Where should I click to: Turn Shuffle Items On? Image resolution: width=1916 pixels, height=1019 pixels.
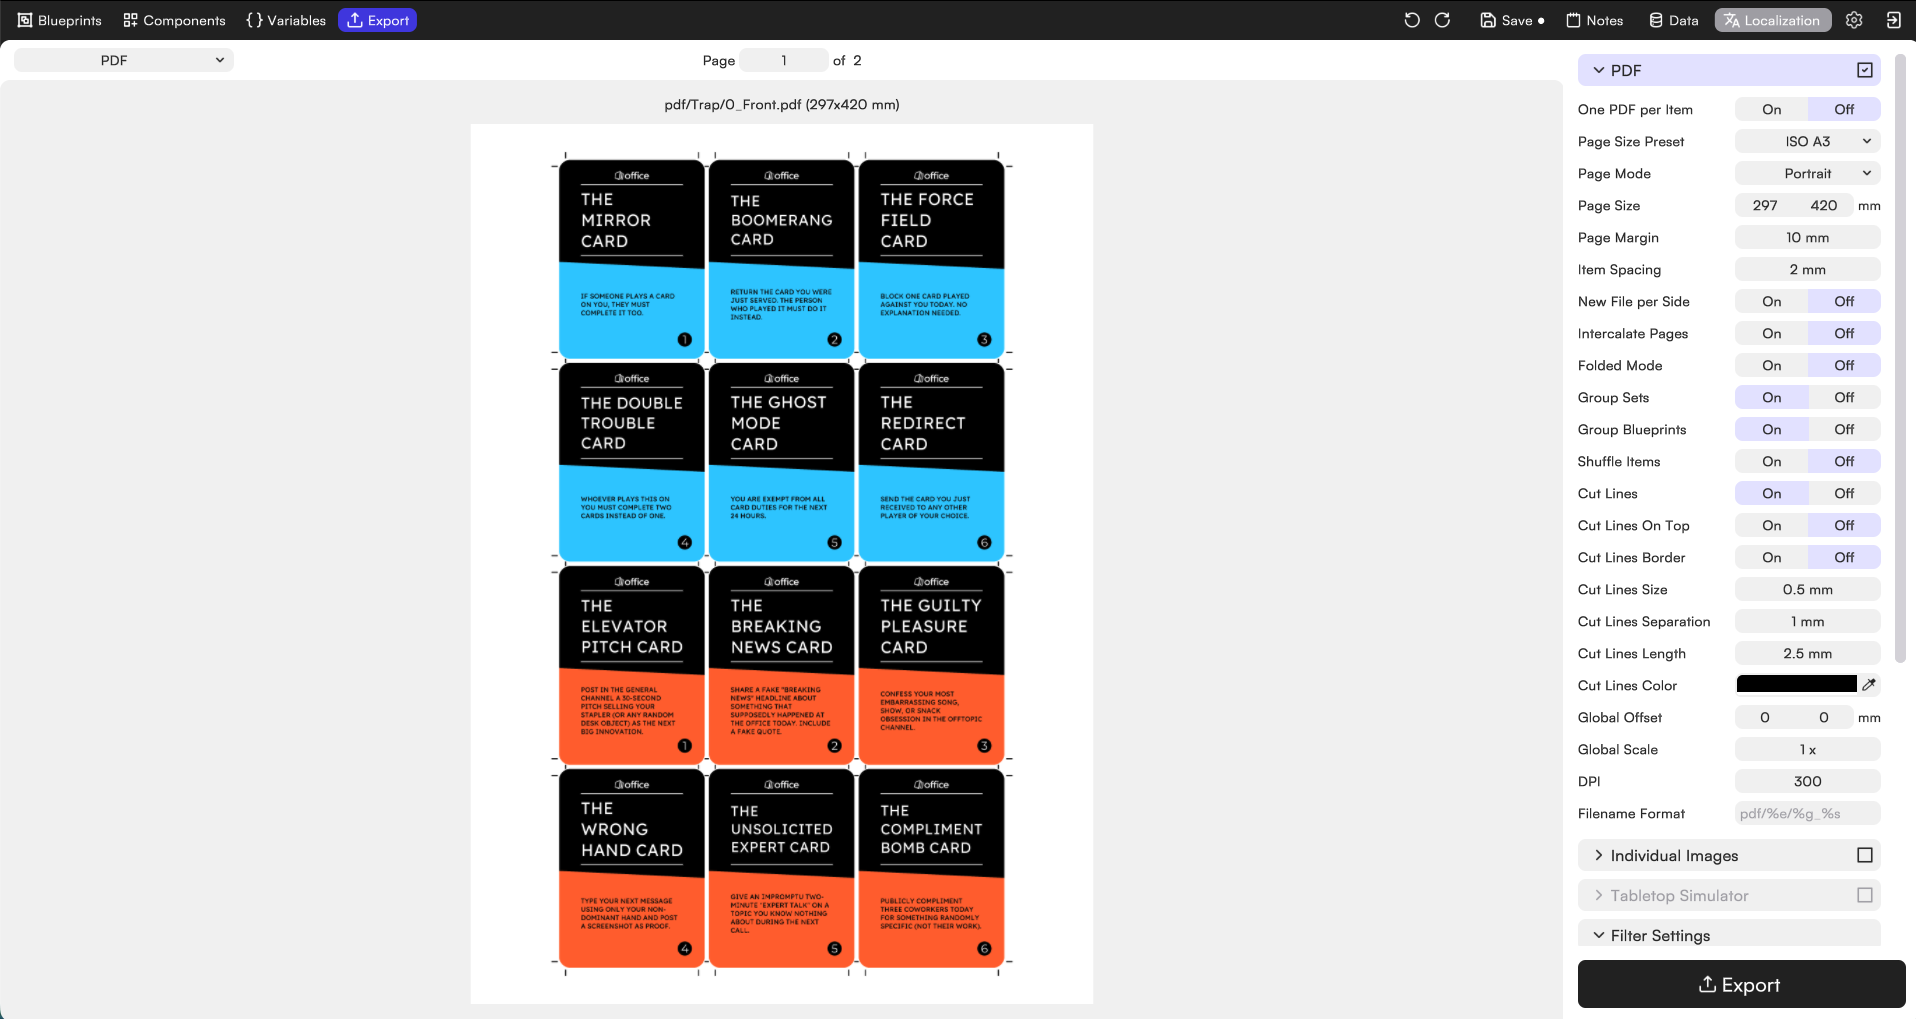click(1771, 461)
